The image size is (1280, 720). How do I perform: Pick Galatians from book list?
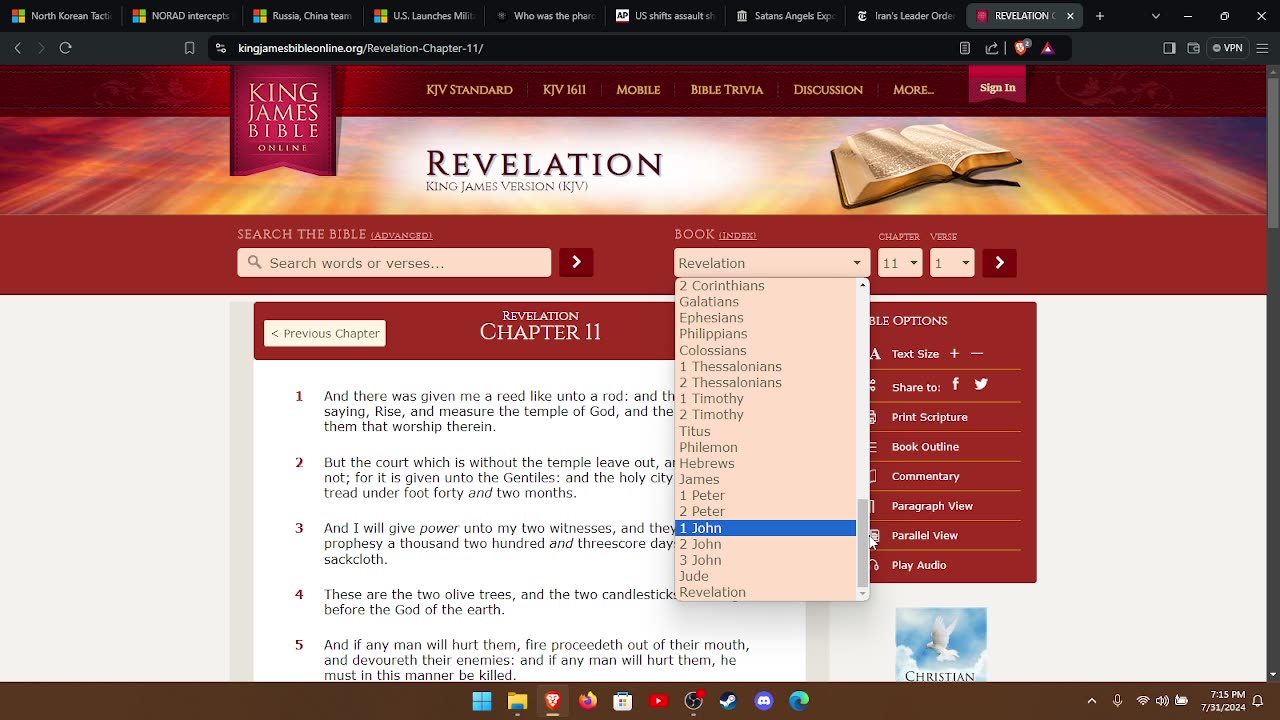766,302
